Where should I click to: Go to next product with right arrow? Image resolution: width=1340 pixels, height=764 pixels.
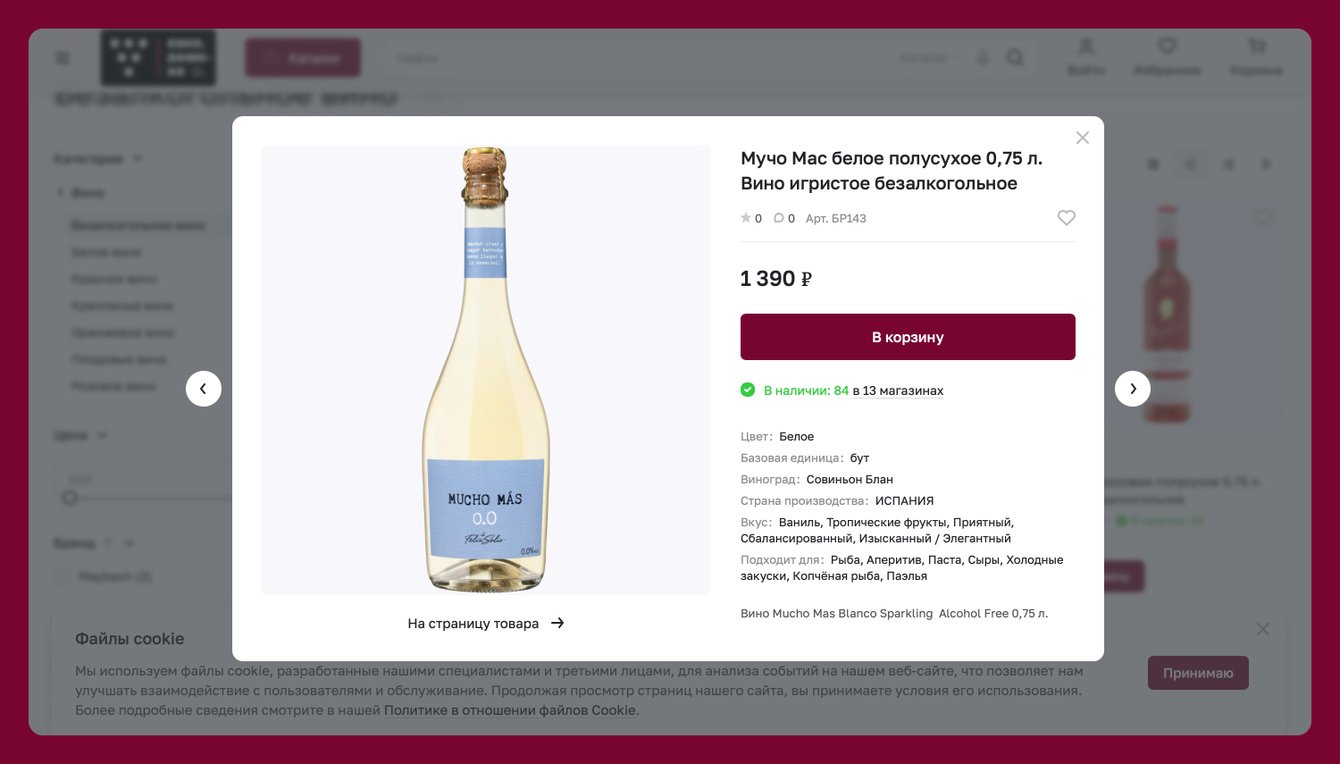(x=1132, y=389)
